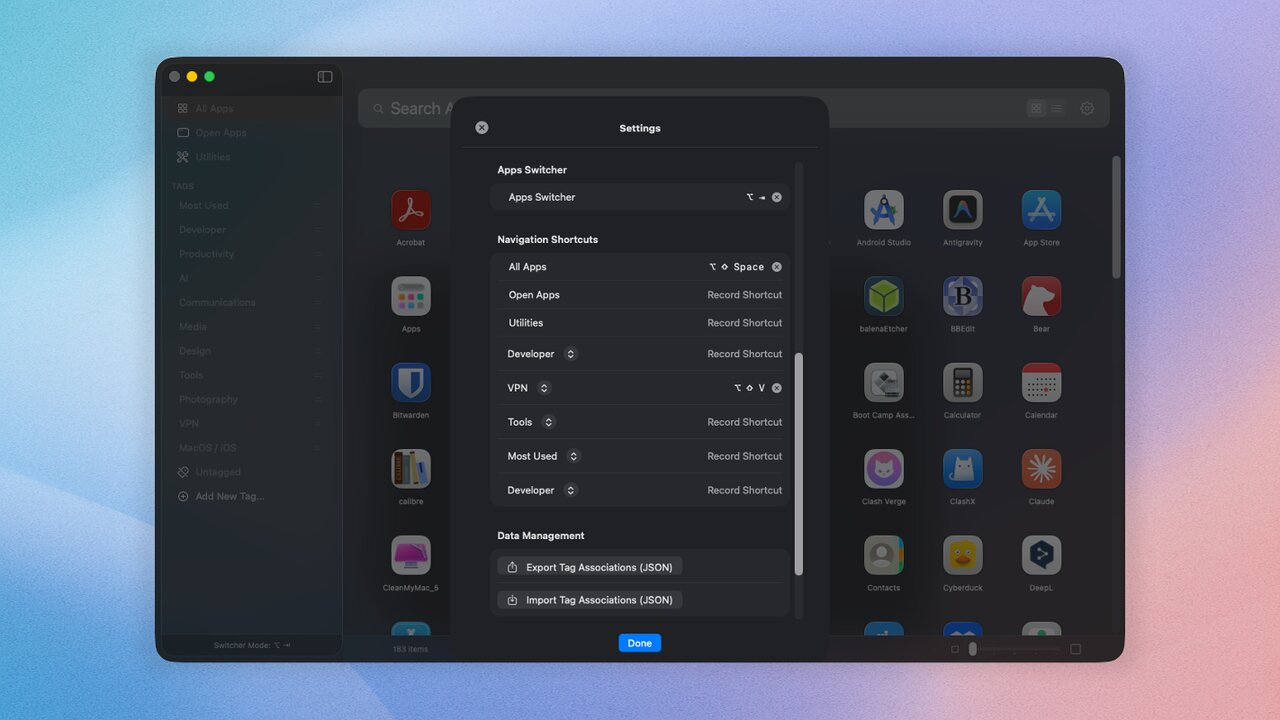This screenshot has height=720, width=1280.
Task: Click the Done button
Action: point(640,643)
